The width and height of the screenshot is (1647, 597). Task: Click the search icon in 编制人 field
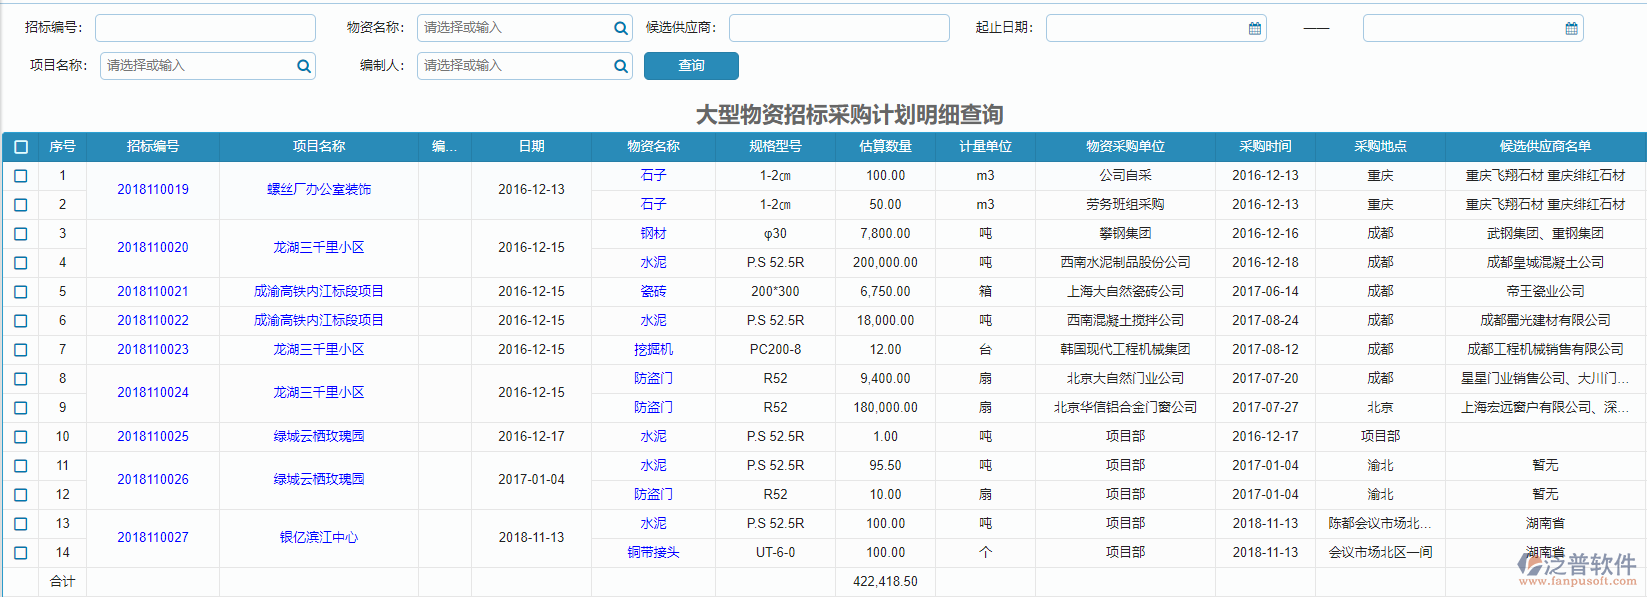point(621,67)
